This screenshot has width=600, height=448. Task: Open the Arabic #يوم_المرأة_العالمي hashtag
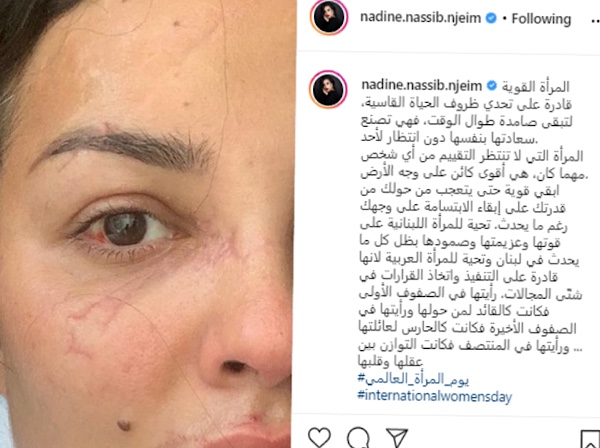pos(413,379)
